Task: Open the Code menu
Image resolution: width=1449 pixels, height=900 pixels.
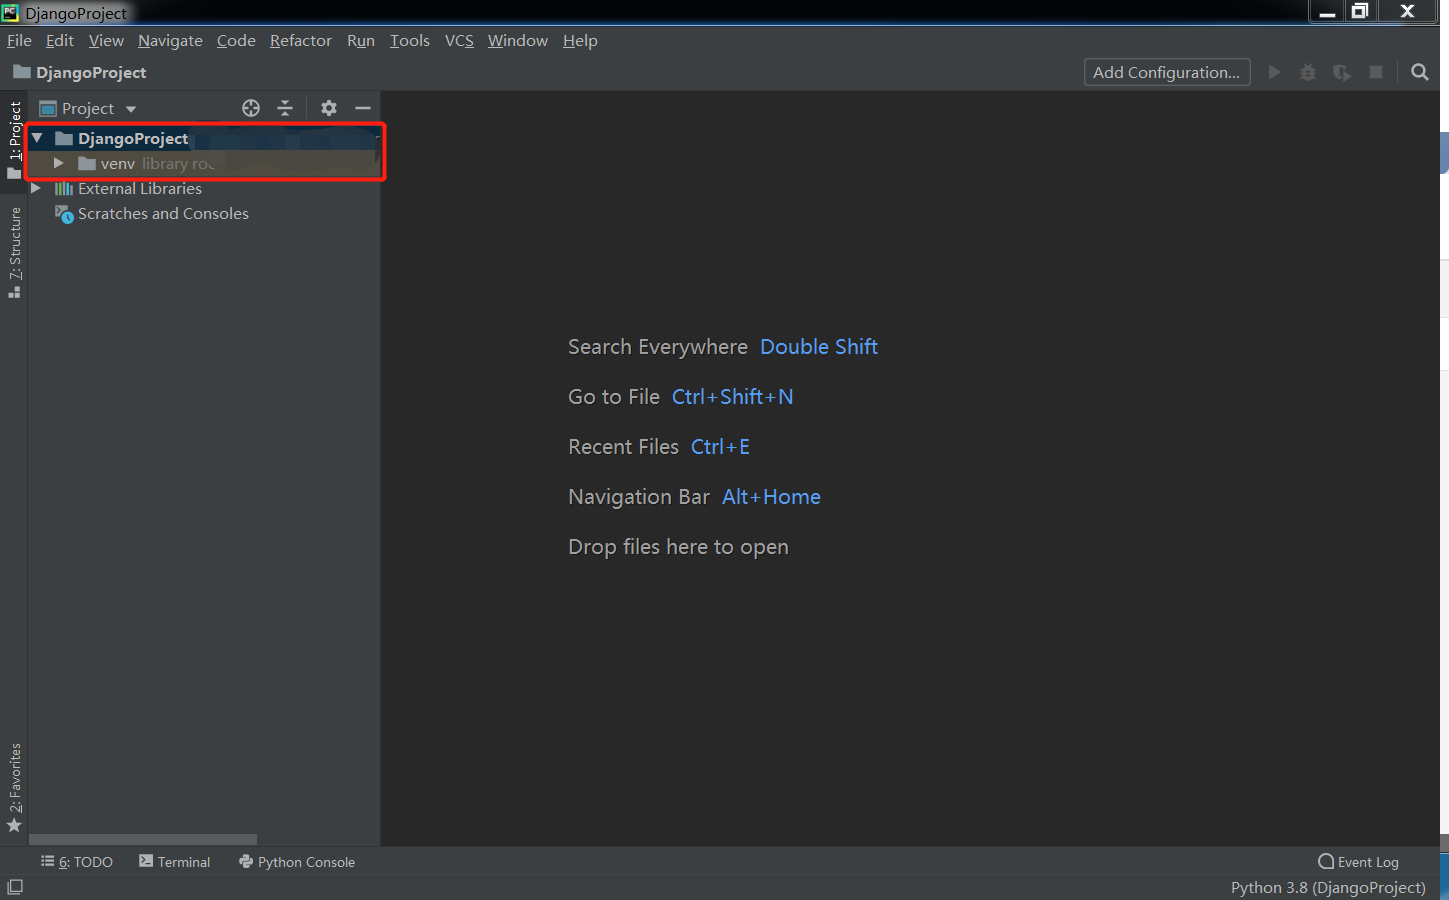Action: [x=236, y=40]
